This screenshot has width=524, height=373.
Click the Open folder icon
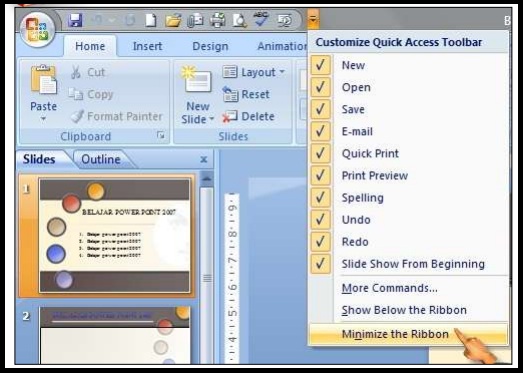tap(173, 21)
